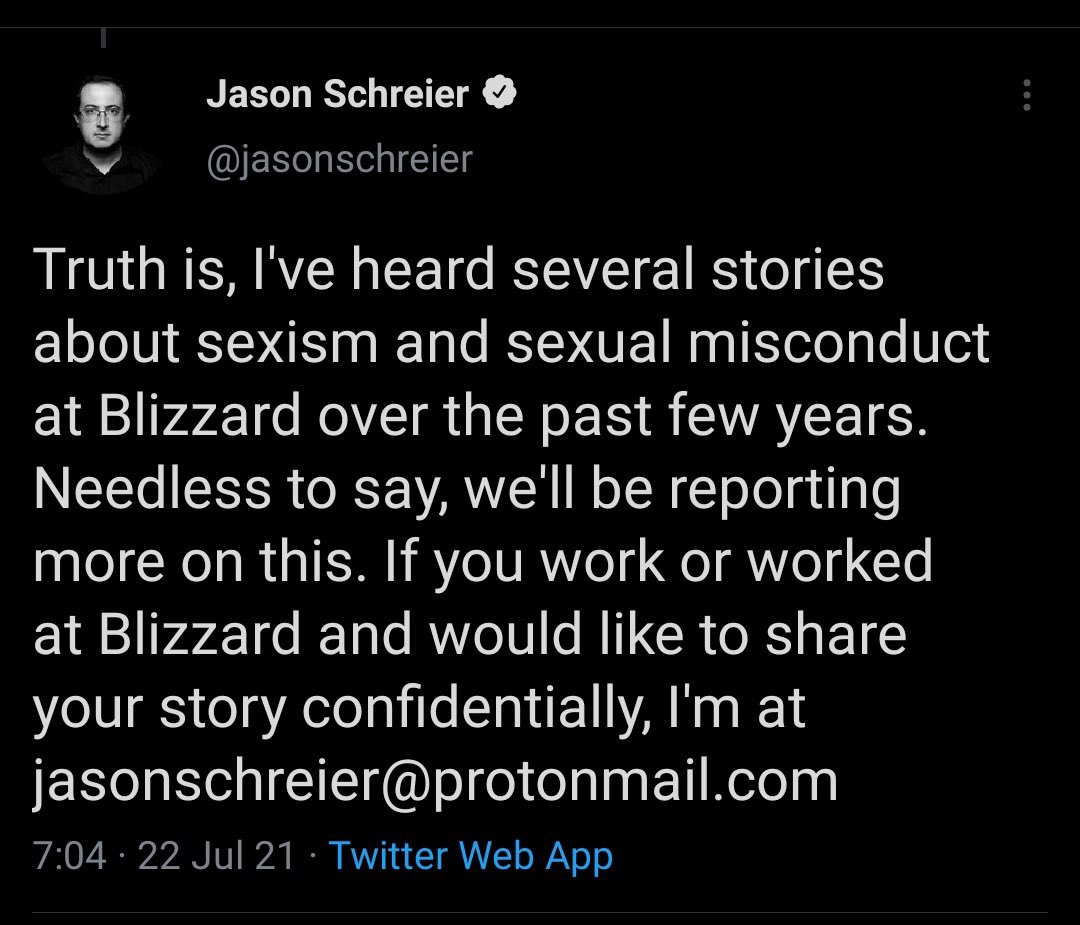Open the tweet's more options menu
Image resolution: width=1080 pixels, height=925 pixels.
1025,95
